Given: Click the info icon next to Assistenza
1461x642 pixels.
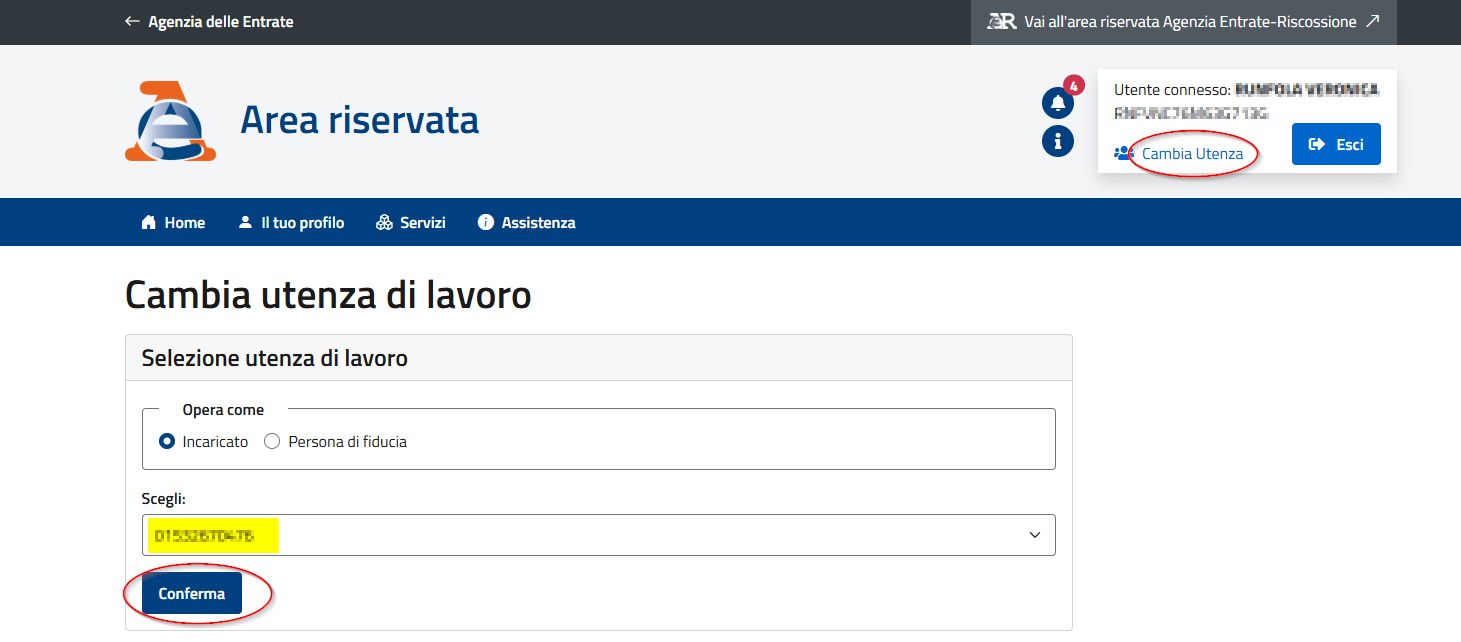Looking at the screenshot, I should pyautogui.click(x=486, y=222).
